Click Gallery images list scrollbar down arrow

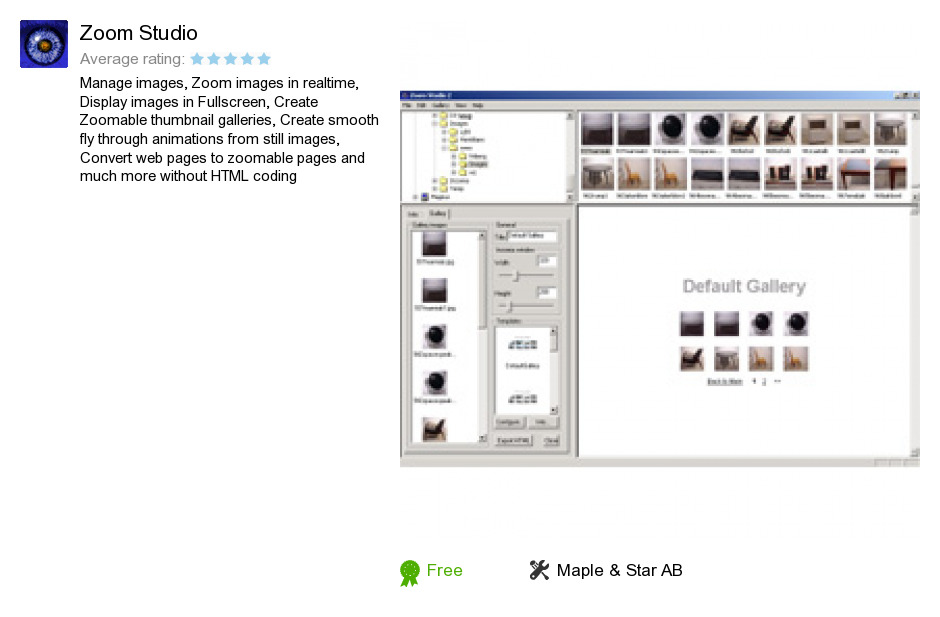click(x=483, y=439)
